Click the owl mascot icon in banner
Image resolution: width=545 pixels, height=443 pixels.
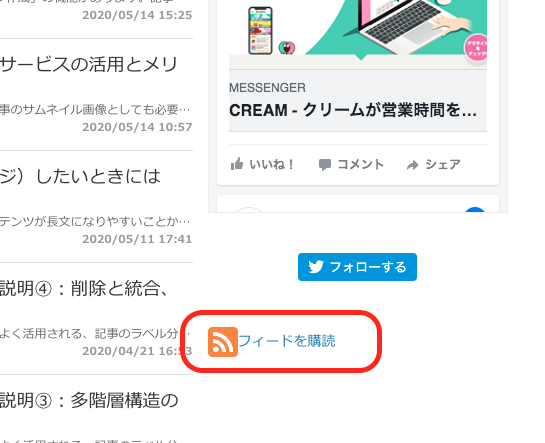click(x=287, y=48)
